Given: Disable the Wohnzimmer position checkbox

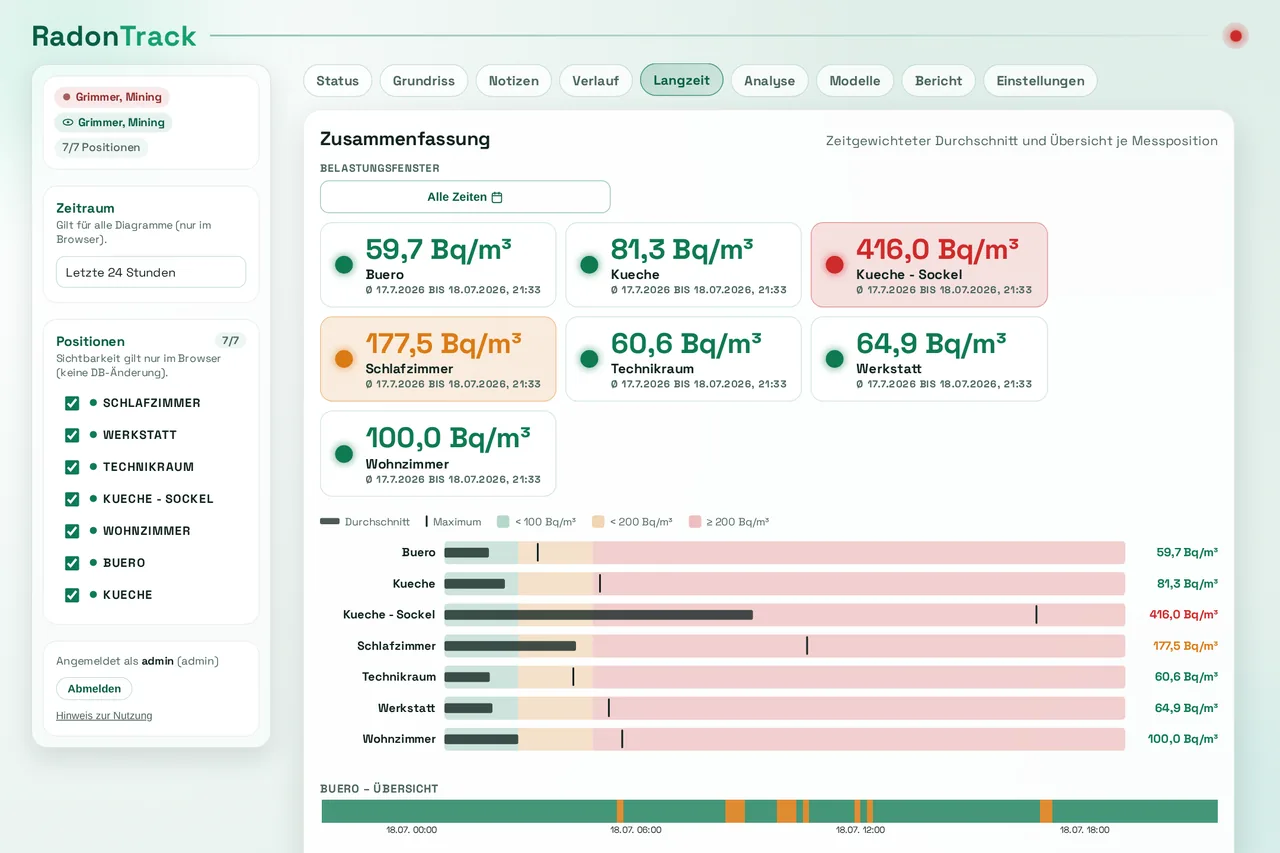Looking at the screenshot, I should coord(72,531).
